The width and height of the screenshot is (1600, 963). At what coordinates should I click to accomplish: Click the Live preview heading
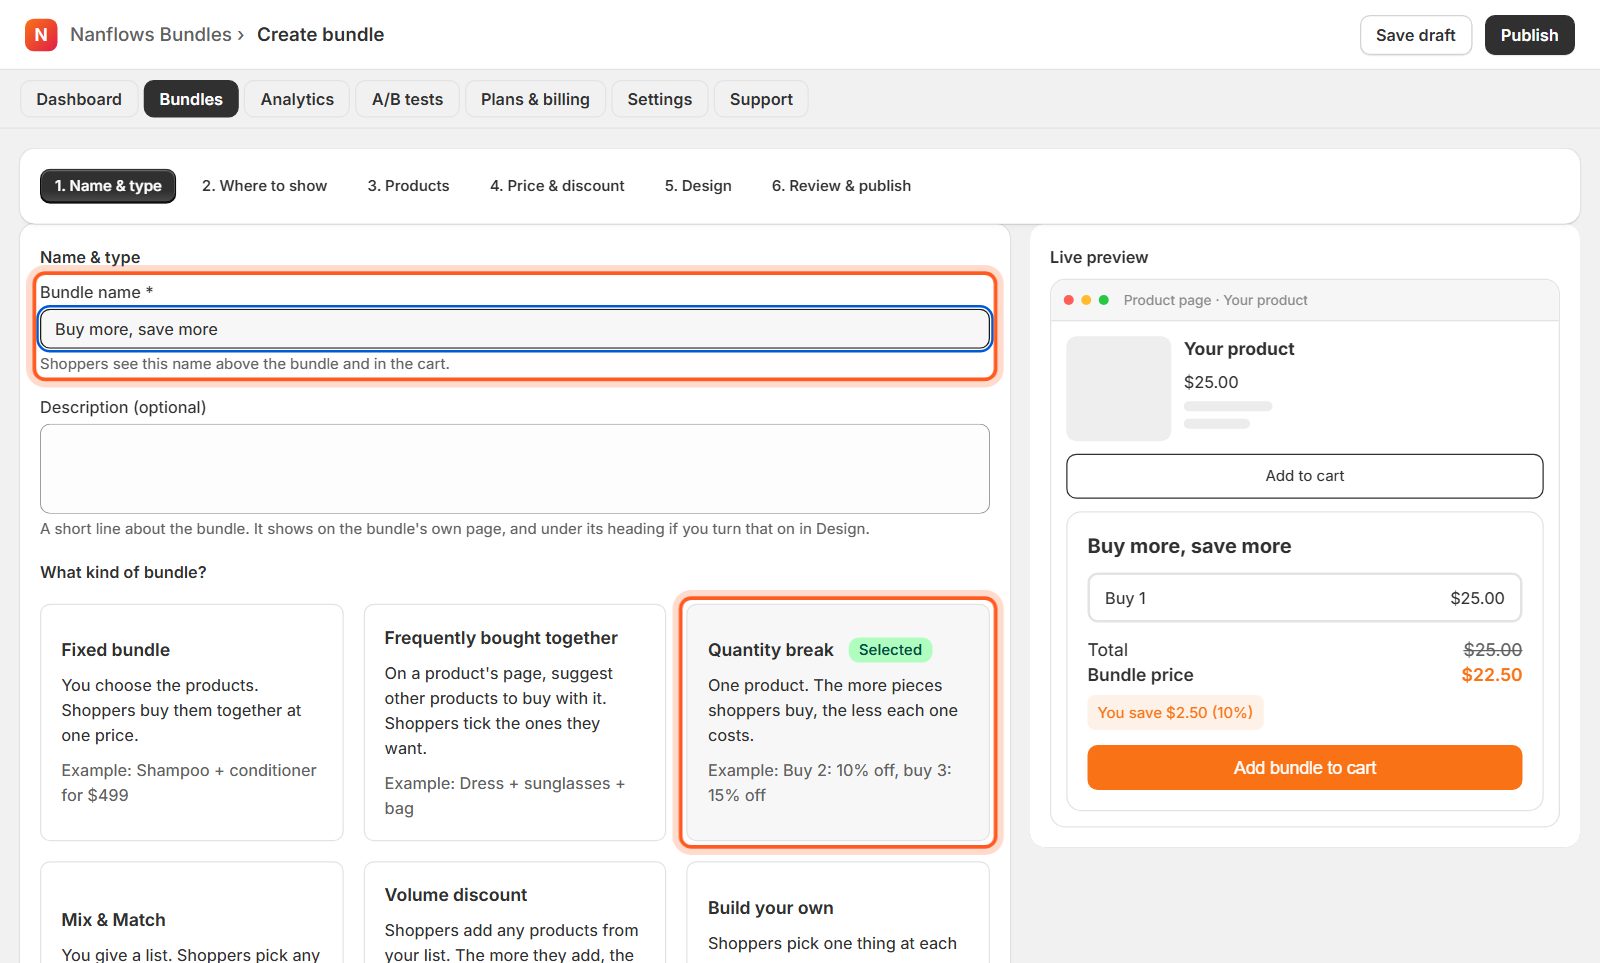click(1099, 257)
